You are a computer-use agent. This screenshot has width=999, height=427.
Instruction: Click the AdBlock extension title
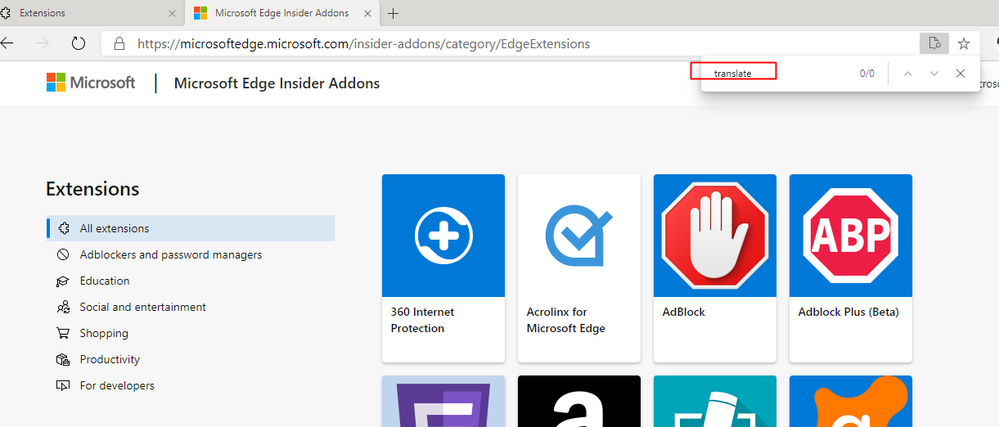tap(684, 312)
